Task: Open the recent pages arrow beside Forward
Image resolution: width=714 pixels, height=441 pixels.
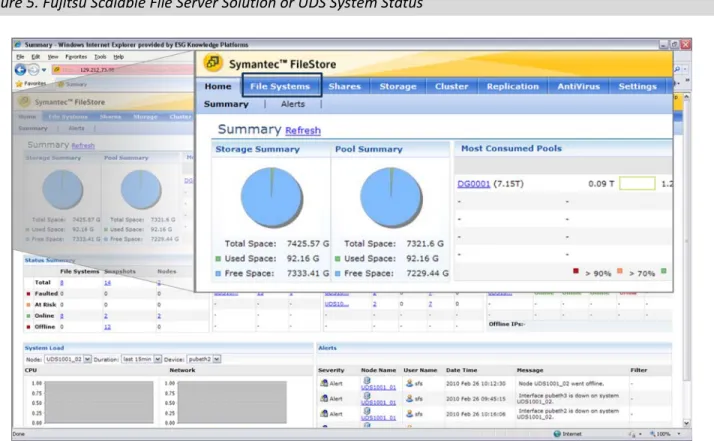Action: pos(44,70)
